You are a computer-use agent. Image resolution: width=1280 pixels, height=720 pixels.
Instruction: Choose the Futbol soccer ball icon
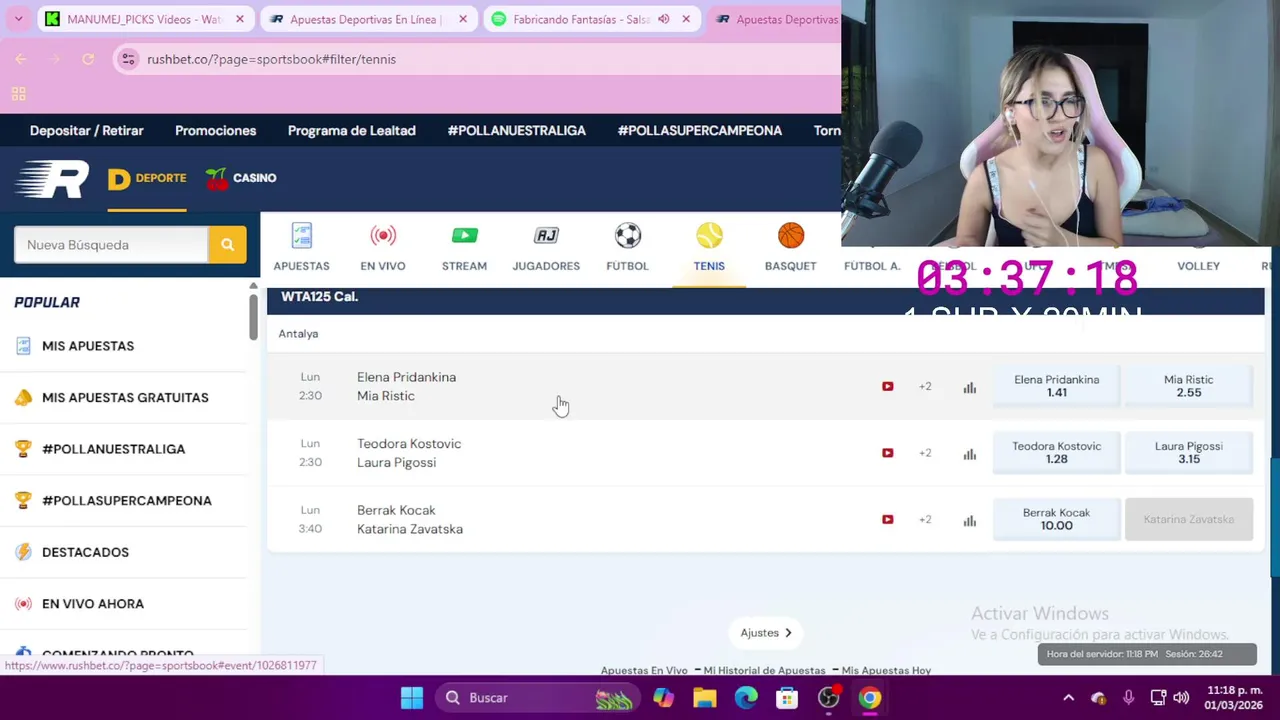coord(628,236)
